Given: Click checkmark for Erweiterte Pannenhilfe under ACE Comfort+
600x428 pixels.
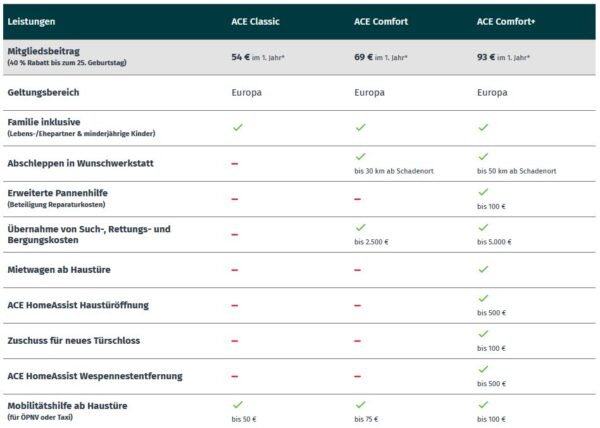Looking at the screenshot, I should coord(483,192).
